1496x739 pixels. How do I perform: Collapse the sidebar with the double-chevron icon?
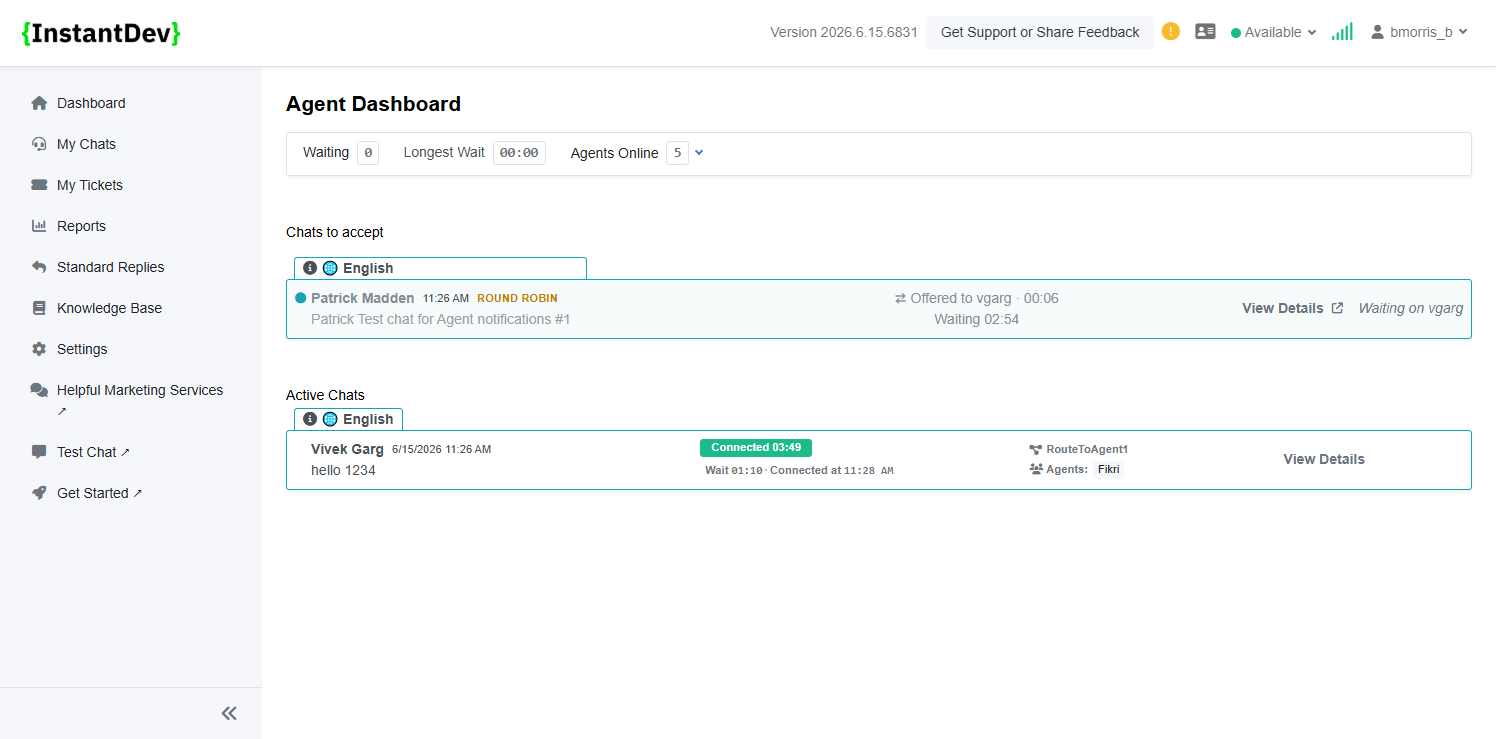tap(229, 713)
